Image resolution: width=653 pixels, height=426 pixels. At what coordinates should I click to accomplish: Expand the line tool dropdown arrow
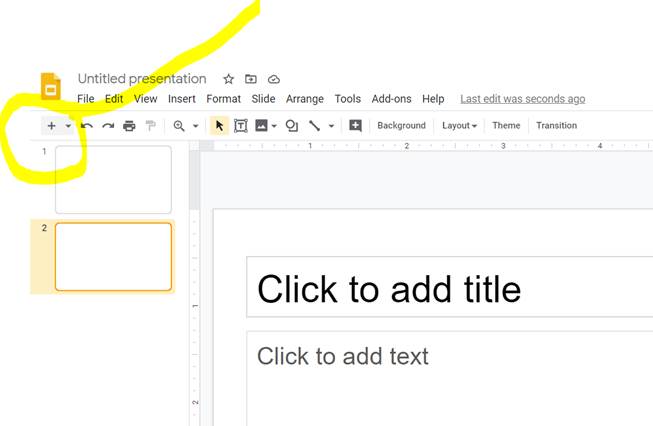pyautogui.click(x=331, y=126)
